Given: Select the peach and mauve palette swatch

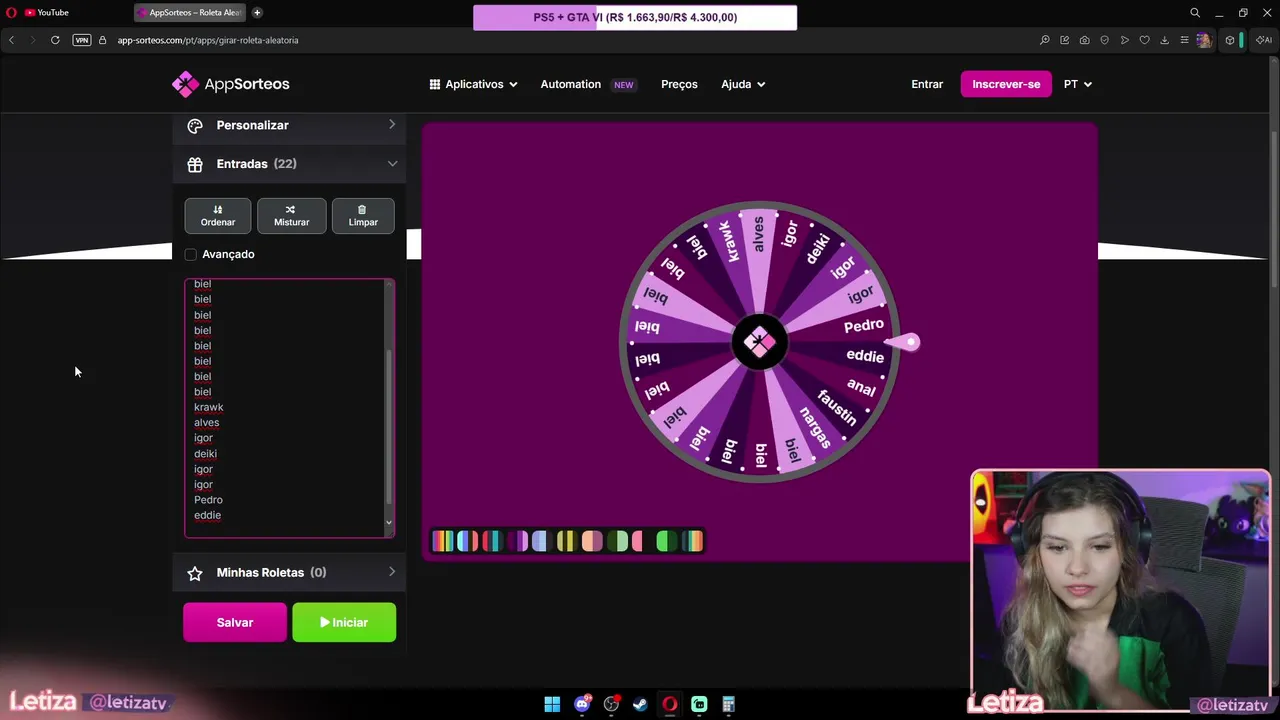Looking at the screenshot, I should 593,541.
